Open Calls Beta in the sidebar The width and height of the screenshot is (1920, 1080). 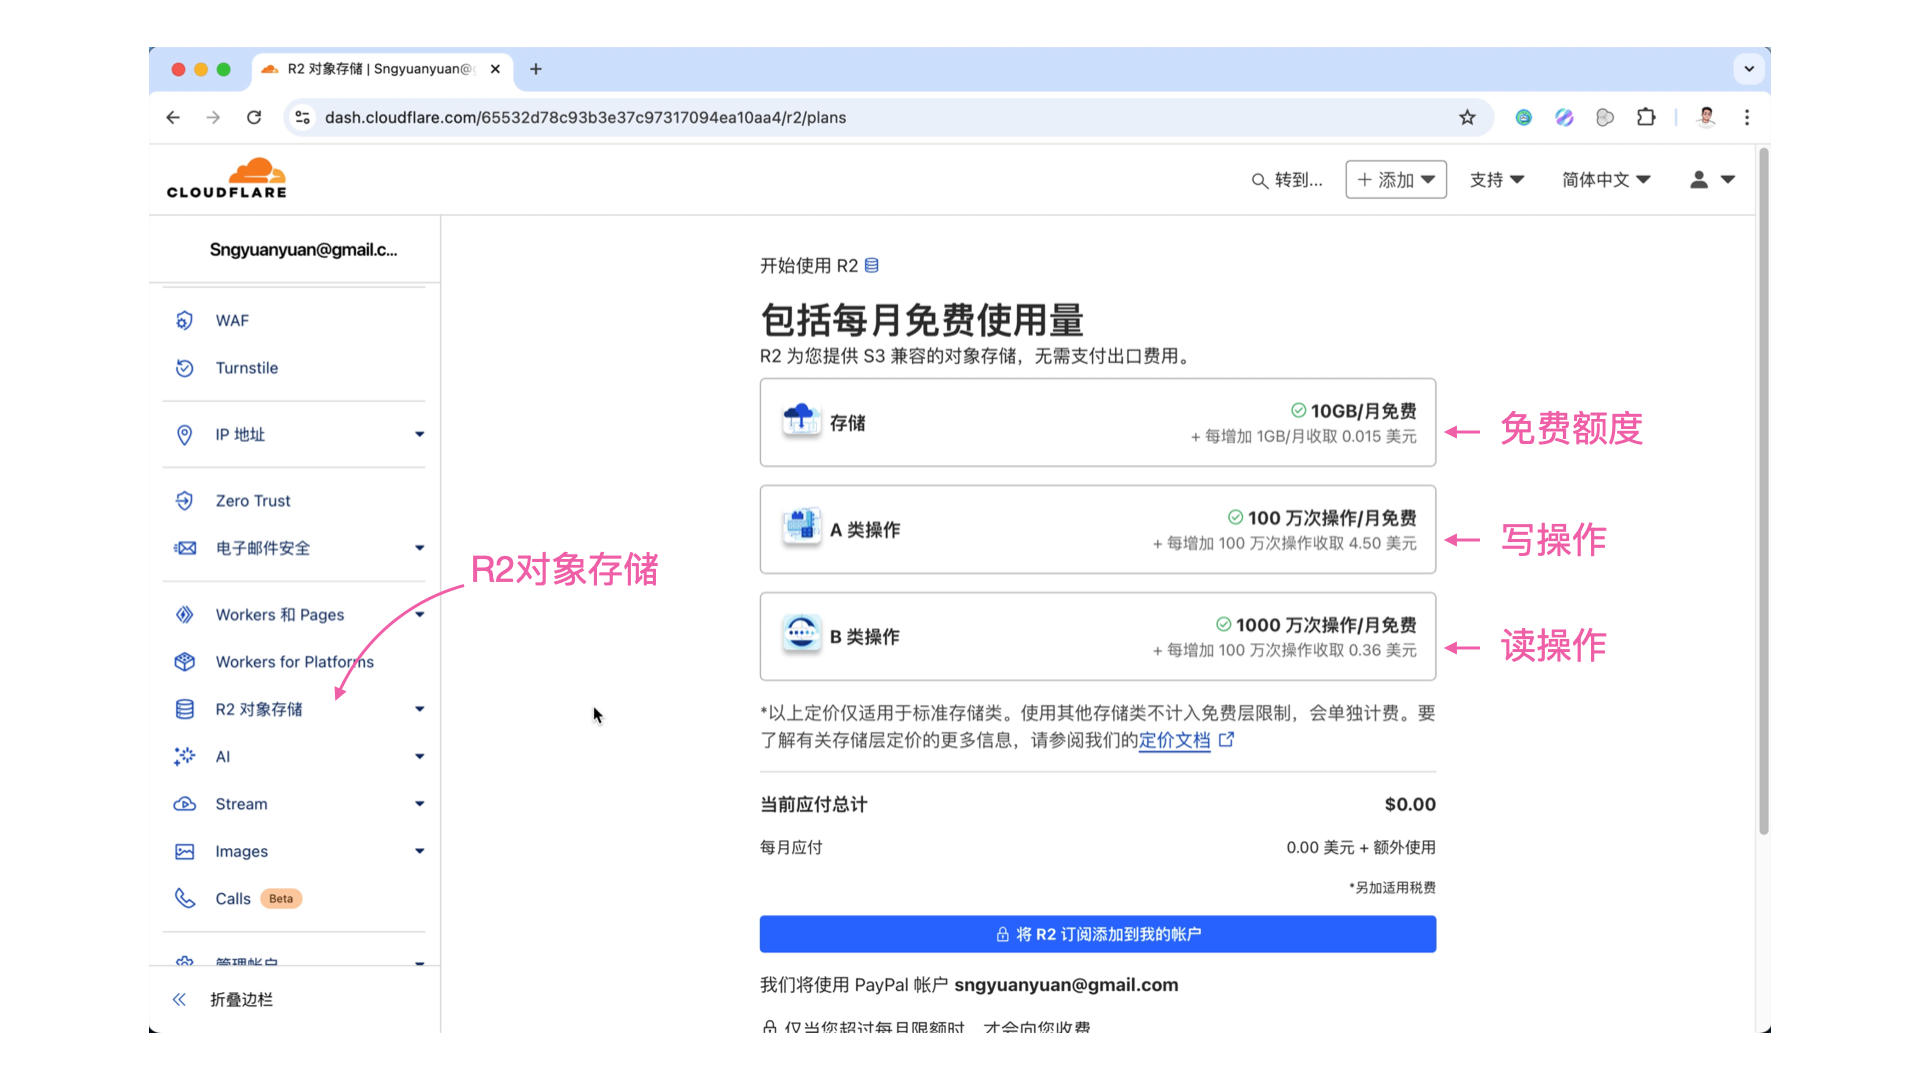pyautogui.click(x=232, y=898)
